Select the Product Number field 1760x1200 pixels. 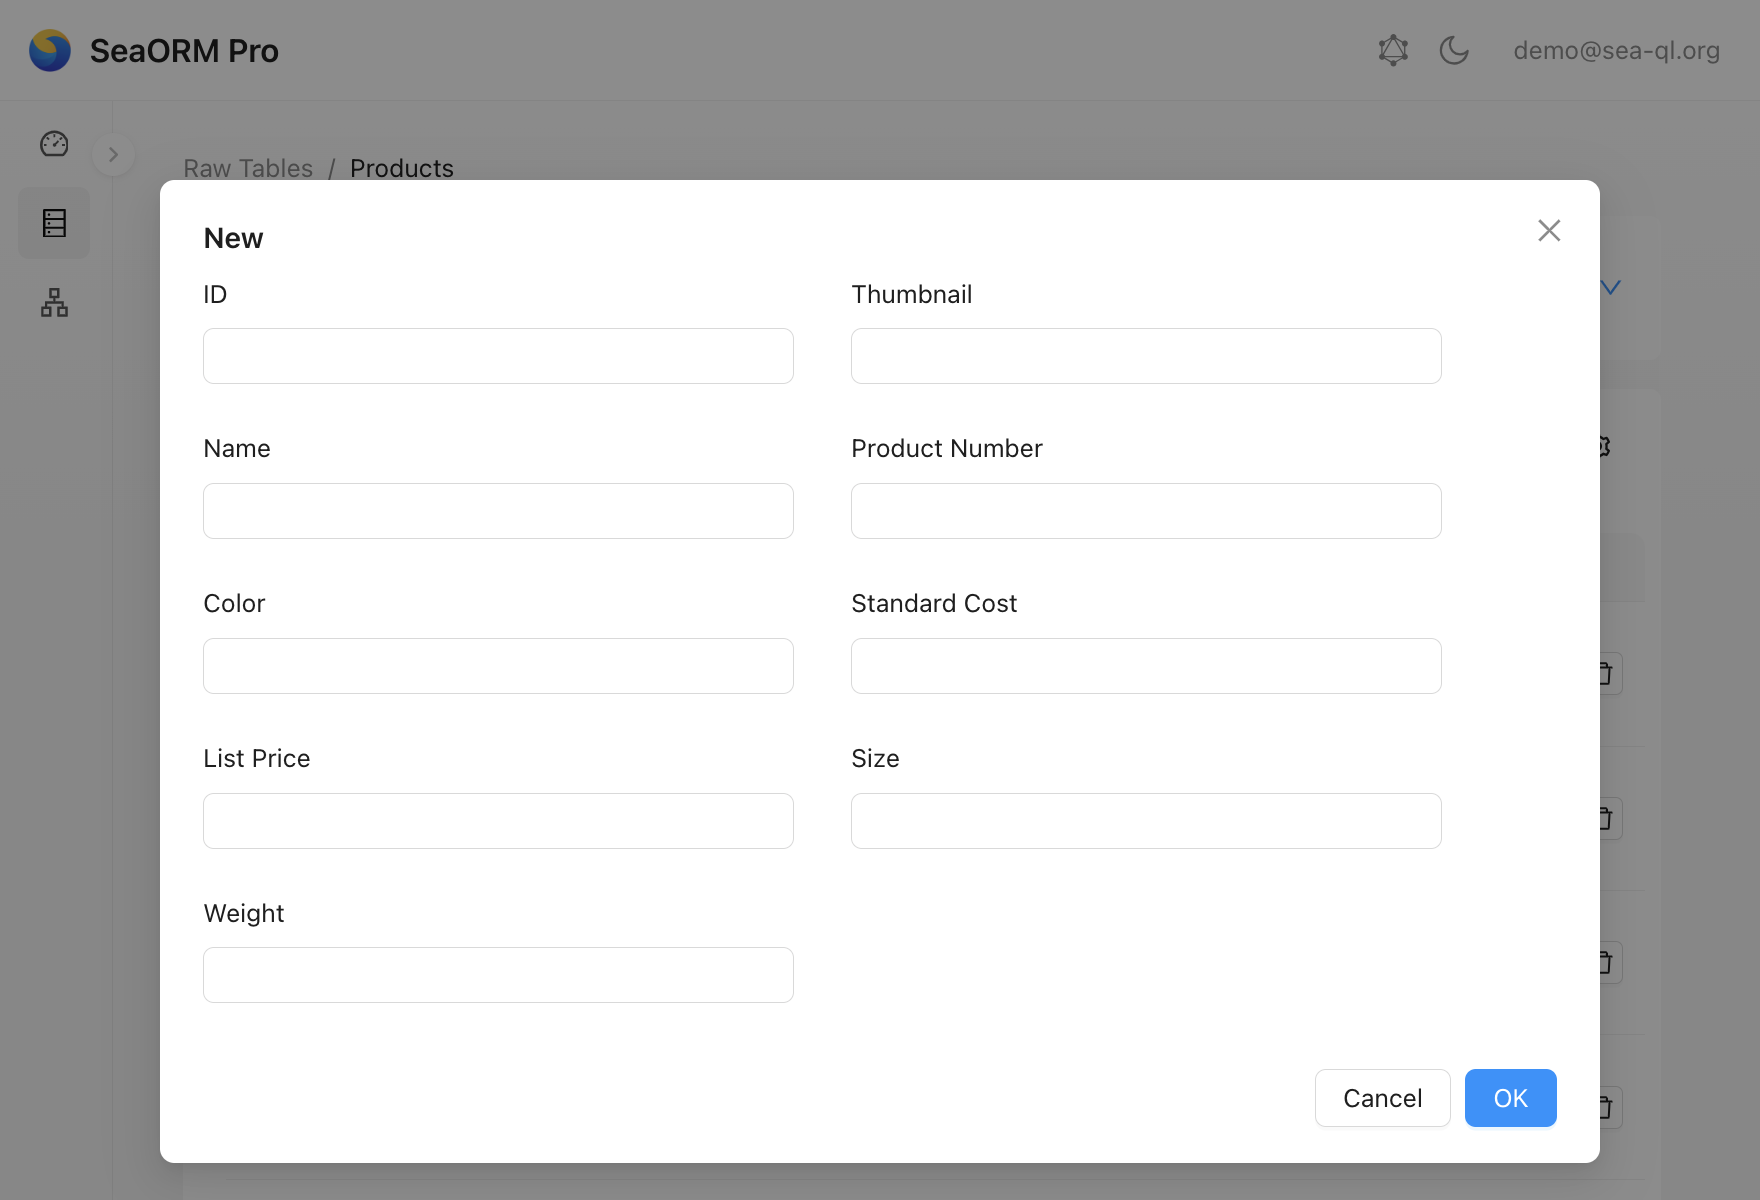click(x=1146, y=511)
